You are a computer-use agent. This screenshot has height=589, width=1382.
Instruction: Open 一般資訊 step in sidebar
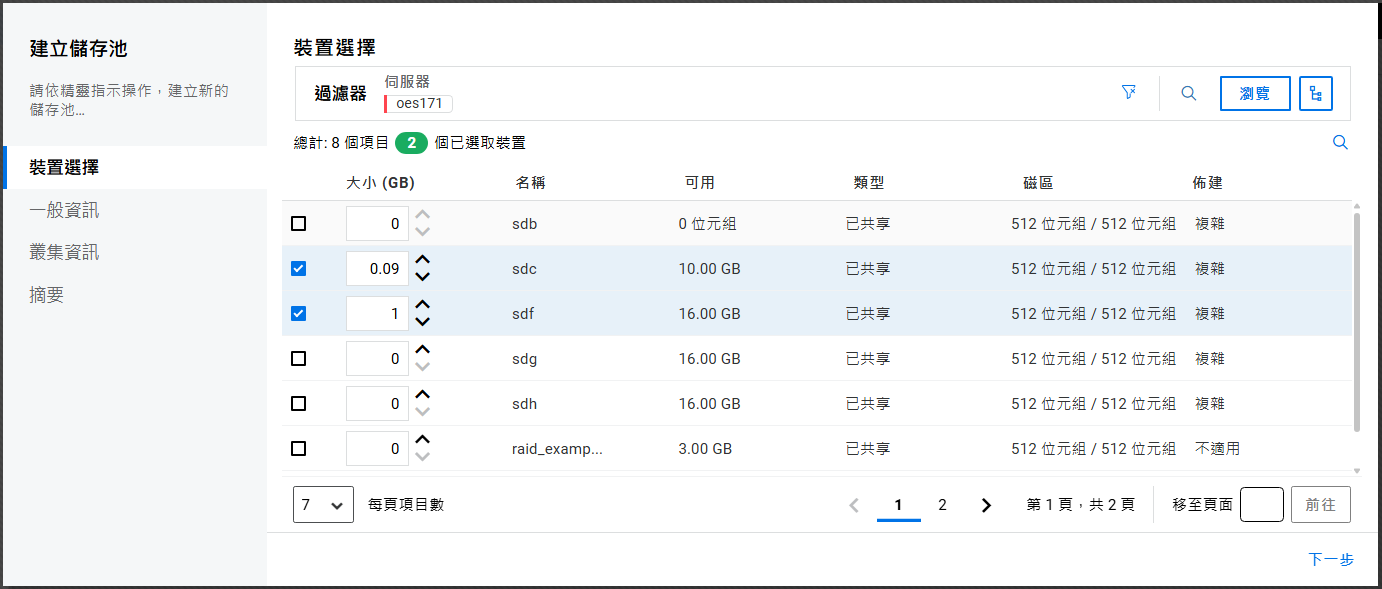coord(64,210)
